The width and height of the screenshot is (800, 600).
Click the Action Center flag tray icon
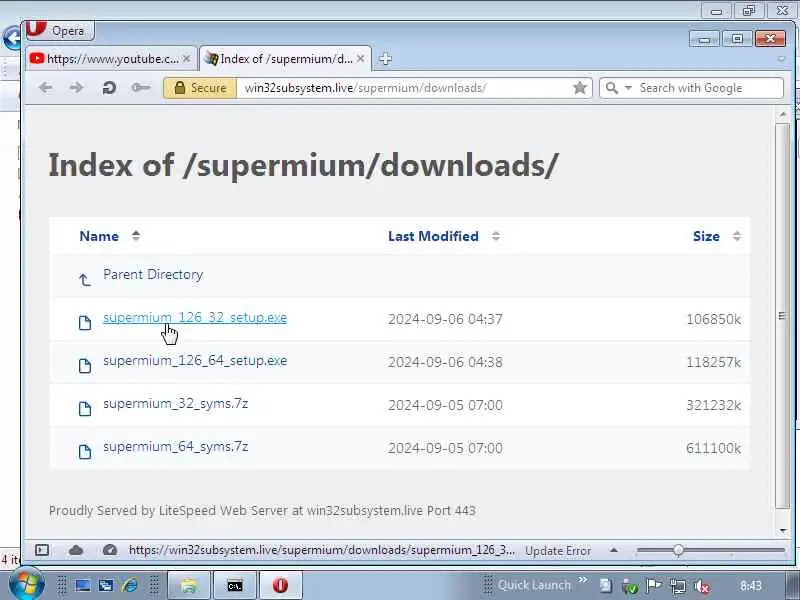654,586
